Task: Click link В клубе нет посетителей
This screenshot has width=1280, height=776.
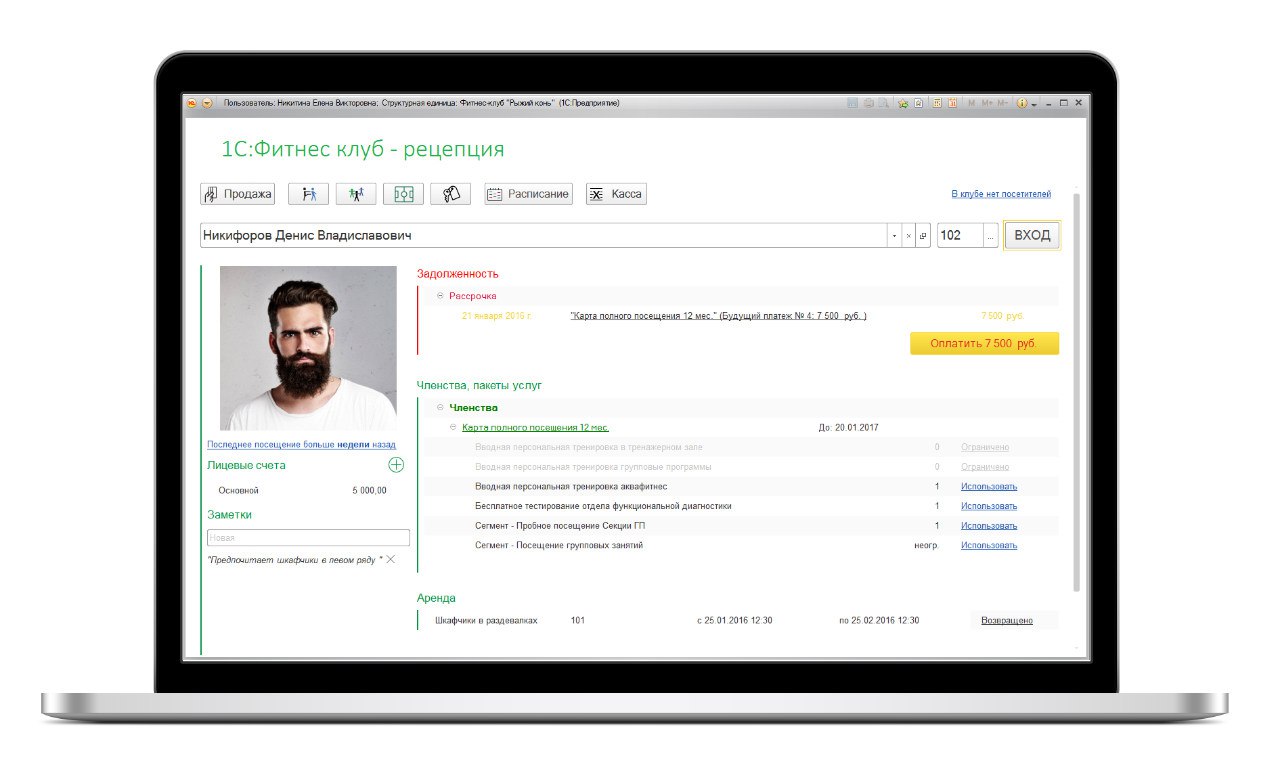Action: click(1001, 194)
